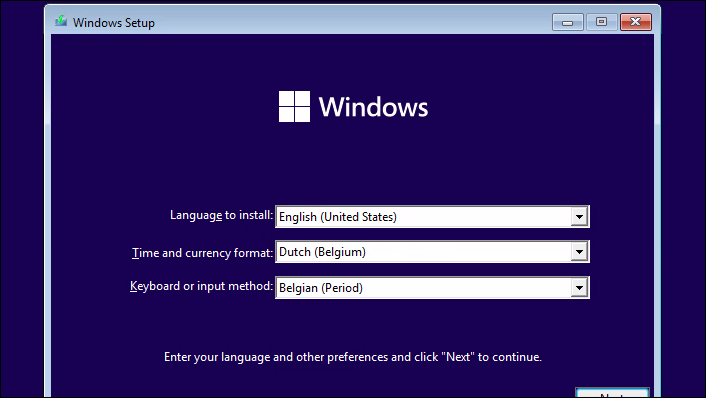Select the Dutch (Belgium) format field
This screenshot has height=398, width=706.
432,252
